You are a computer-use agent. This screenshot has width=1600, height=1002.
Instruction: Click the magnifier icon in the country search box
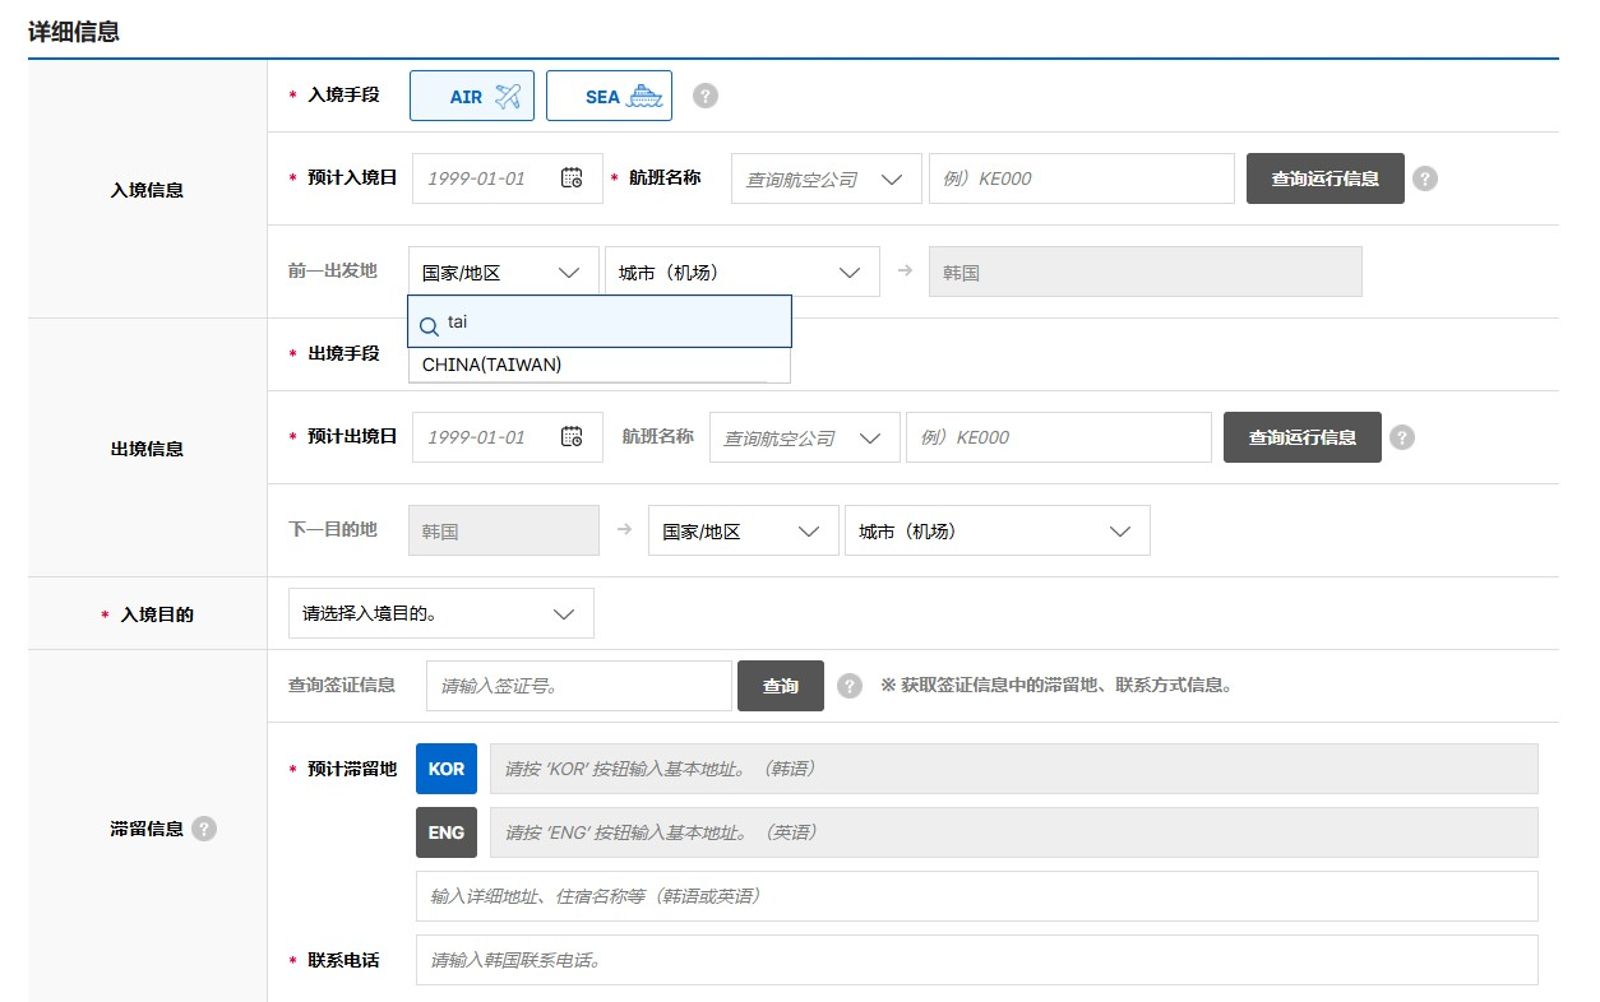click(430, 325)
